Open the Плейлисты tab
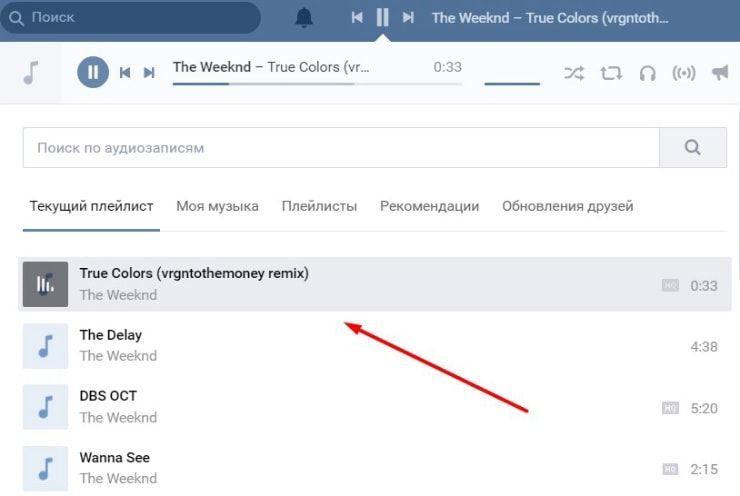 tap(319, 206)
